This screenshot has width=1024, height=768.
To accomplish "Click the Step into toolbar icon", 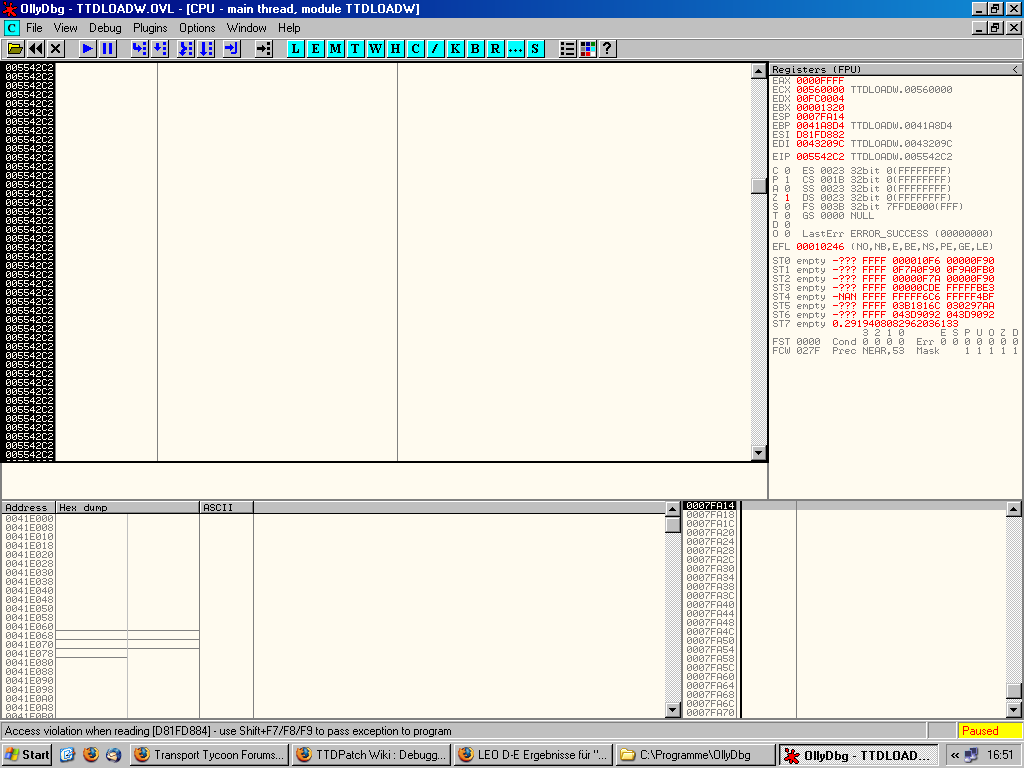I will click(139, 49).
